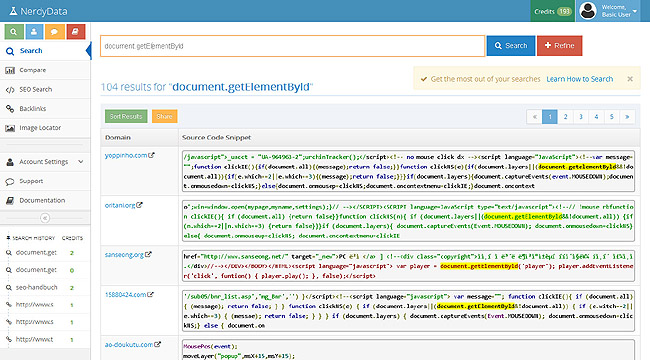Open the Welcome Basic User dropdown arrow
Viewport: 650px width, 360px height.
[x=635, y=11]
